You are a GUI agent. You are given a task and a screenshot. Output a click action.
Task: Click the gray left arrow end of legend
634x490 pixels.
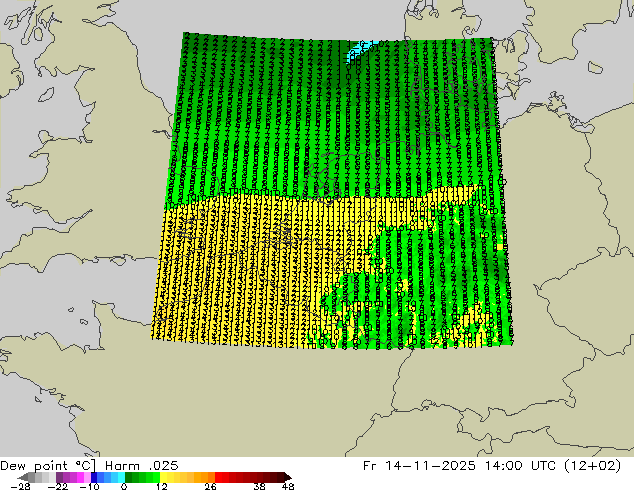22,477
